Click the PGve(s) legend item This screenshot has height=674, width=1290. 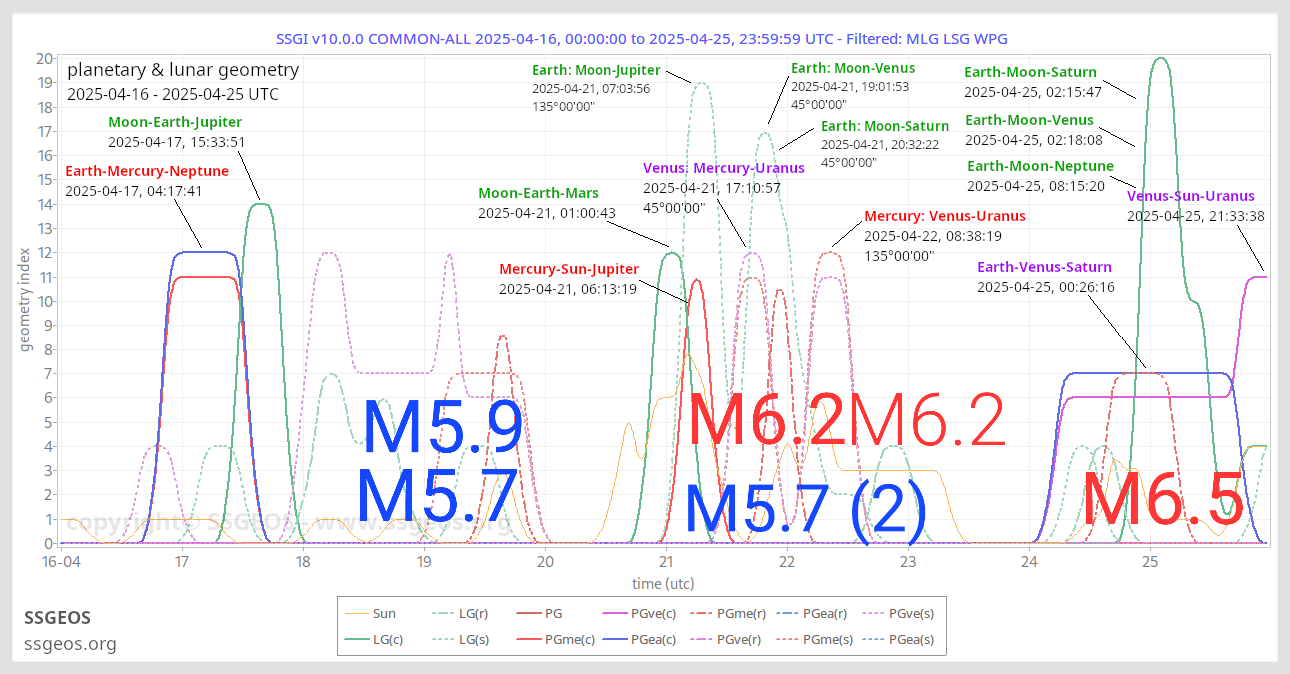[906, 613]
